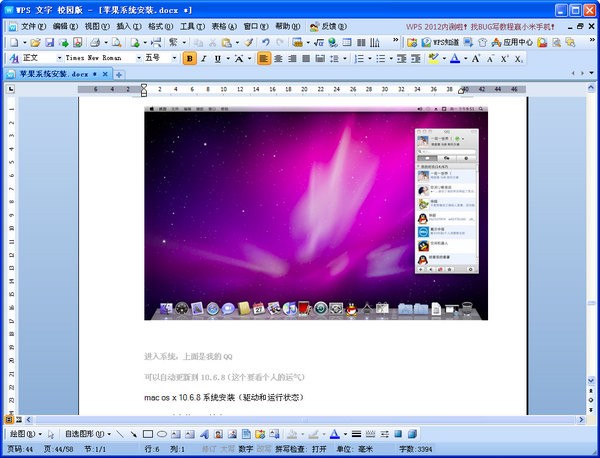Viewport: 600px width, 458px height.
Task: Insert WordArt from the drawing toolbar
Action: (x=204, y=434)
